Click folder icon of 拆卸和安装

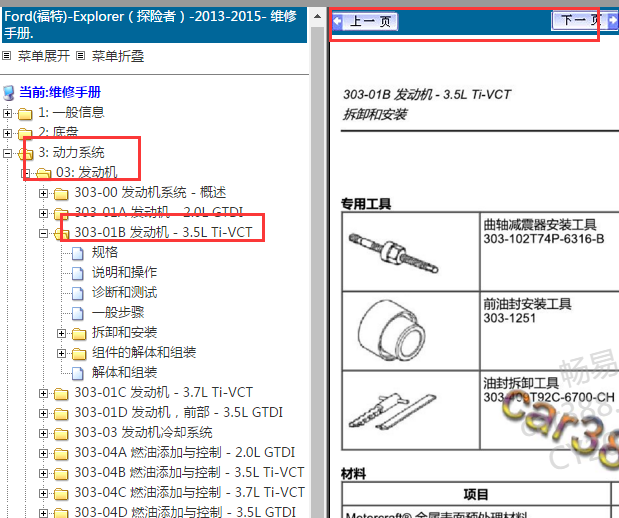coord(79,334)
